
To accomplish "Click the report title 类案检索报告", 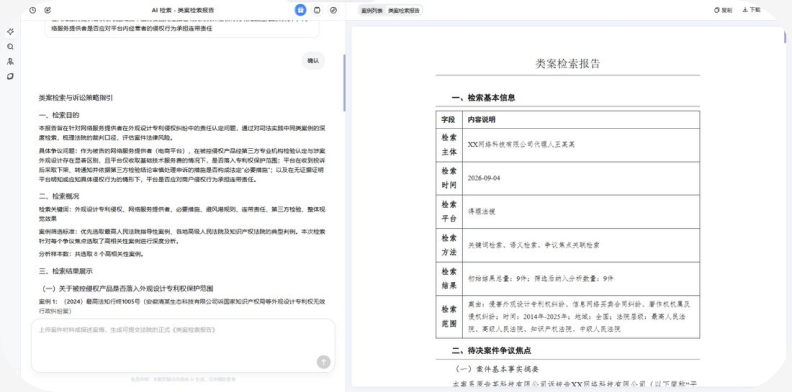I will pos(568,64).
